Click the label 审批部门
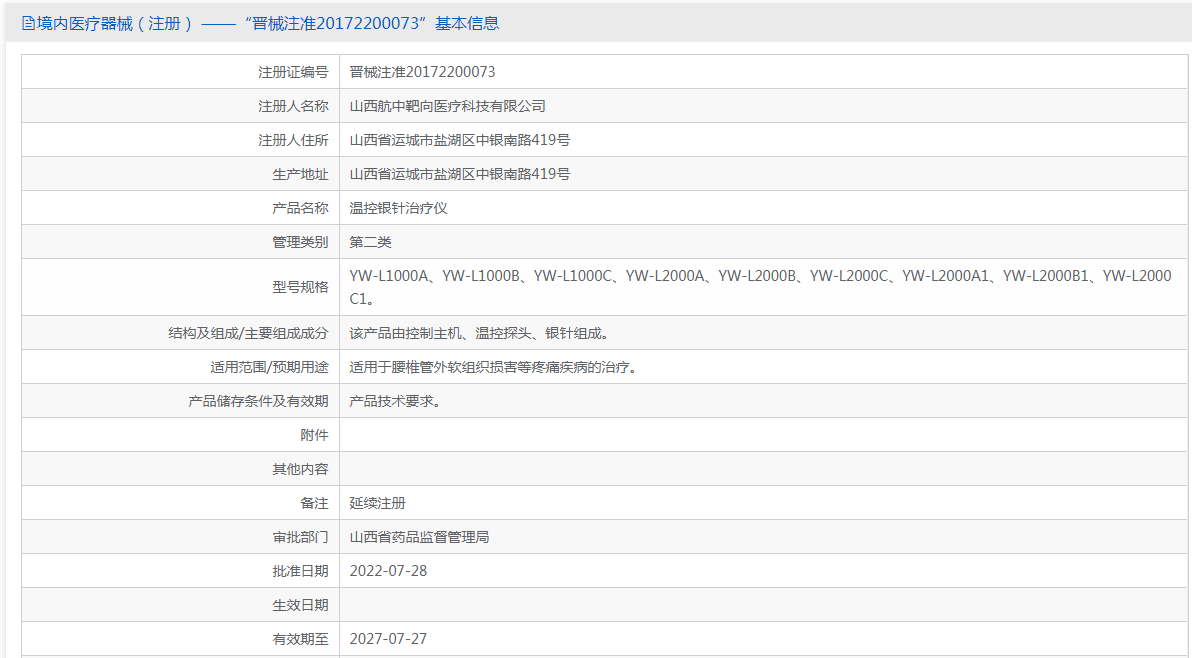The width and height of the screenshot is (1192, 658). click(x=300, y=537)
